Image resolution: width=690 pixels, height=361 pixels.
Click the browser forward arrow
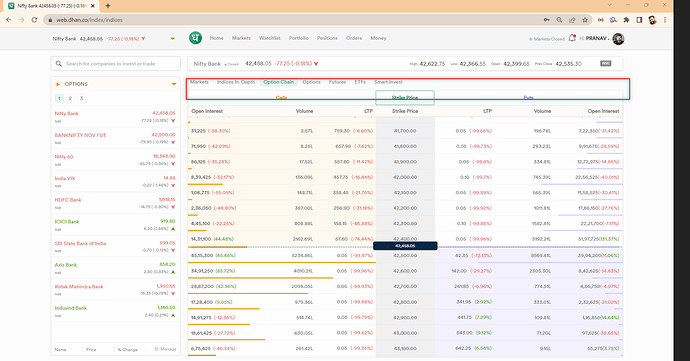(x=22, y=20)
